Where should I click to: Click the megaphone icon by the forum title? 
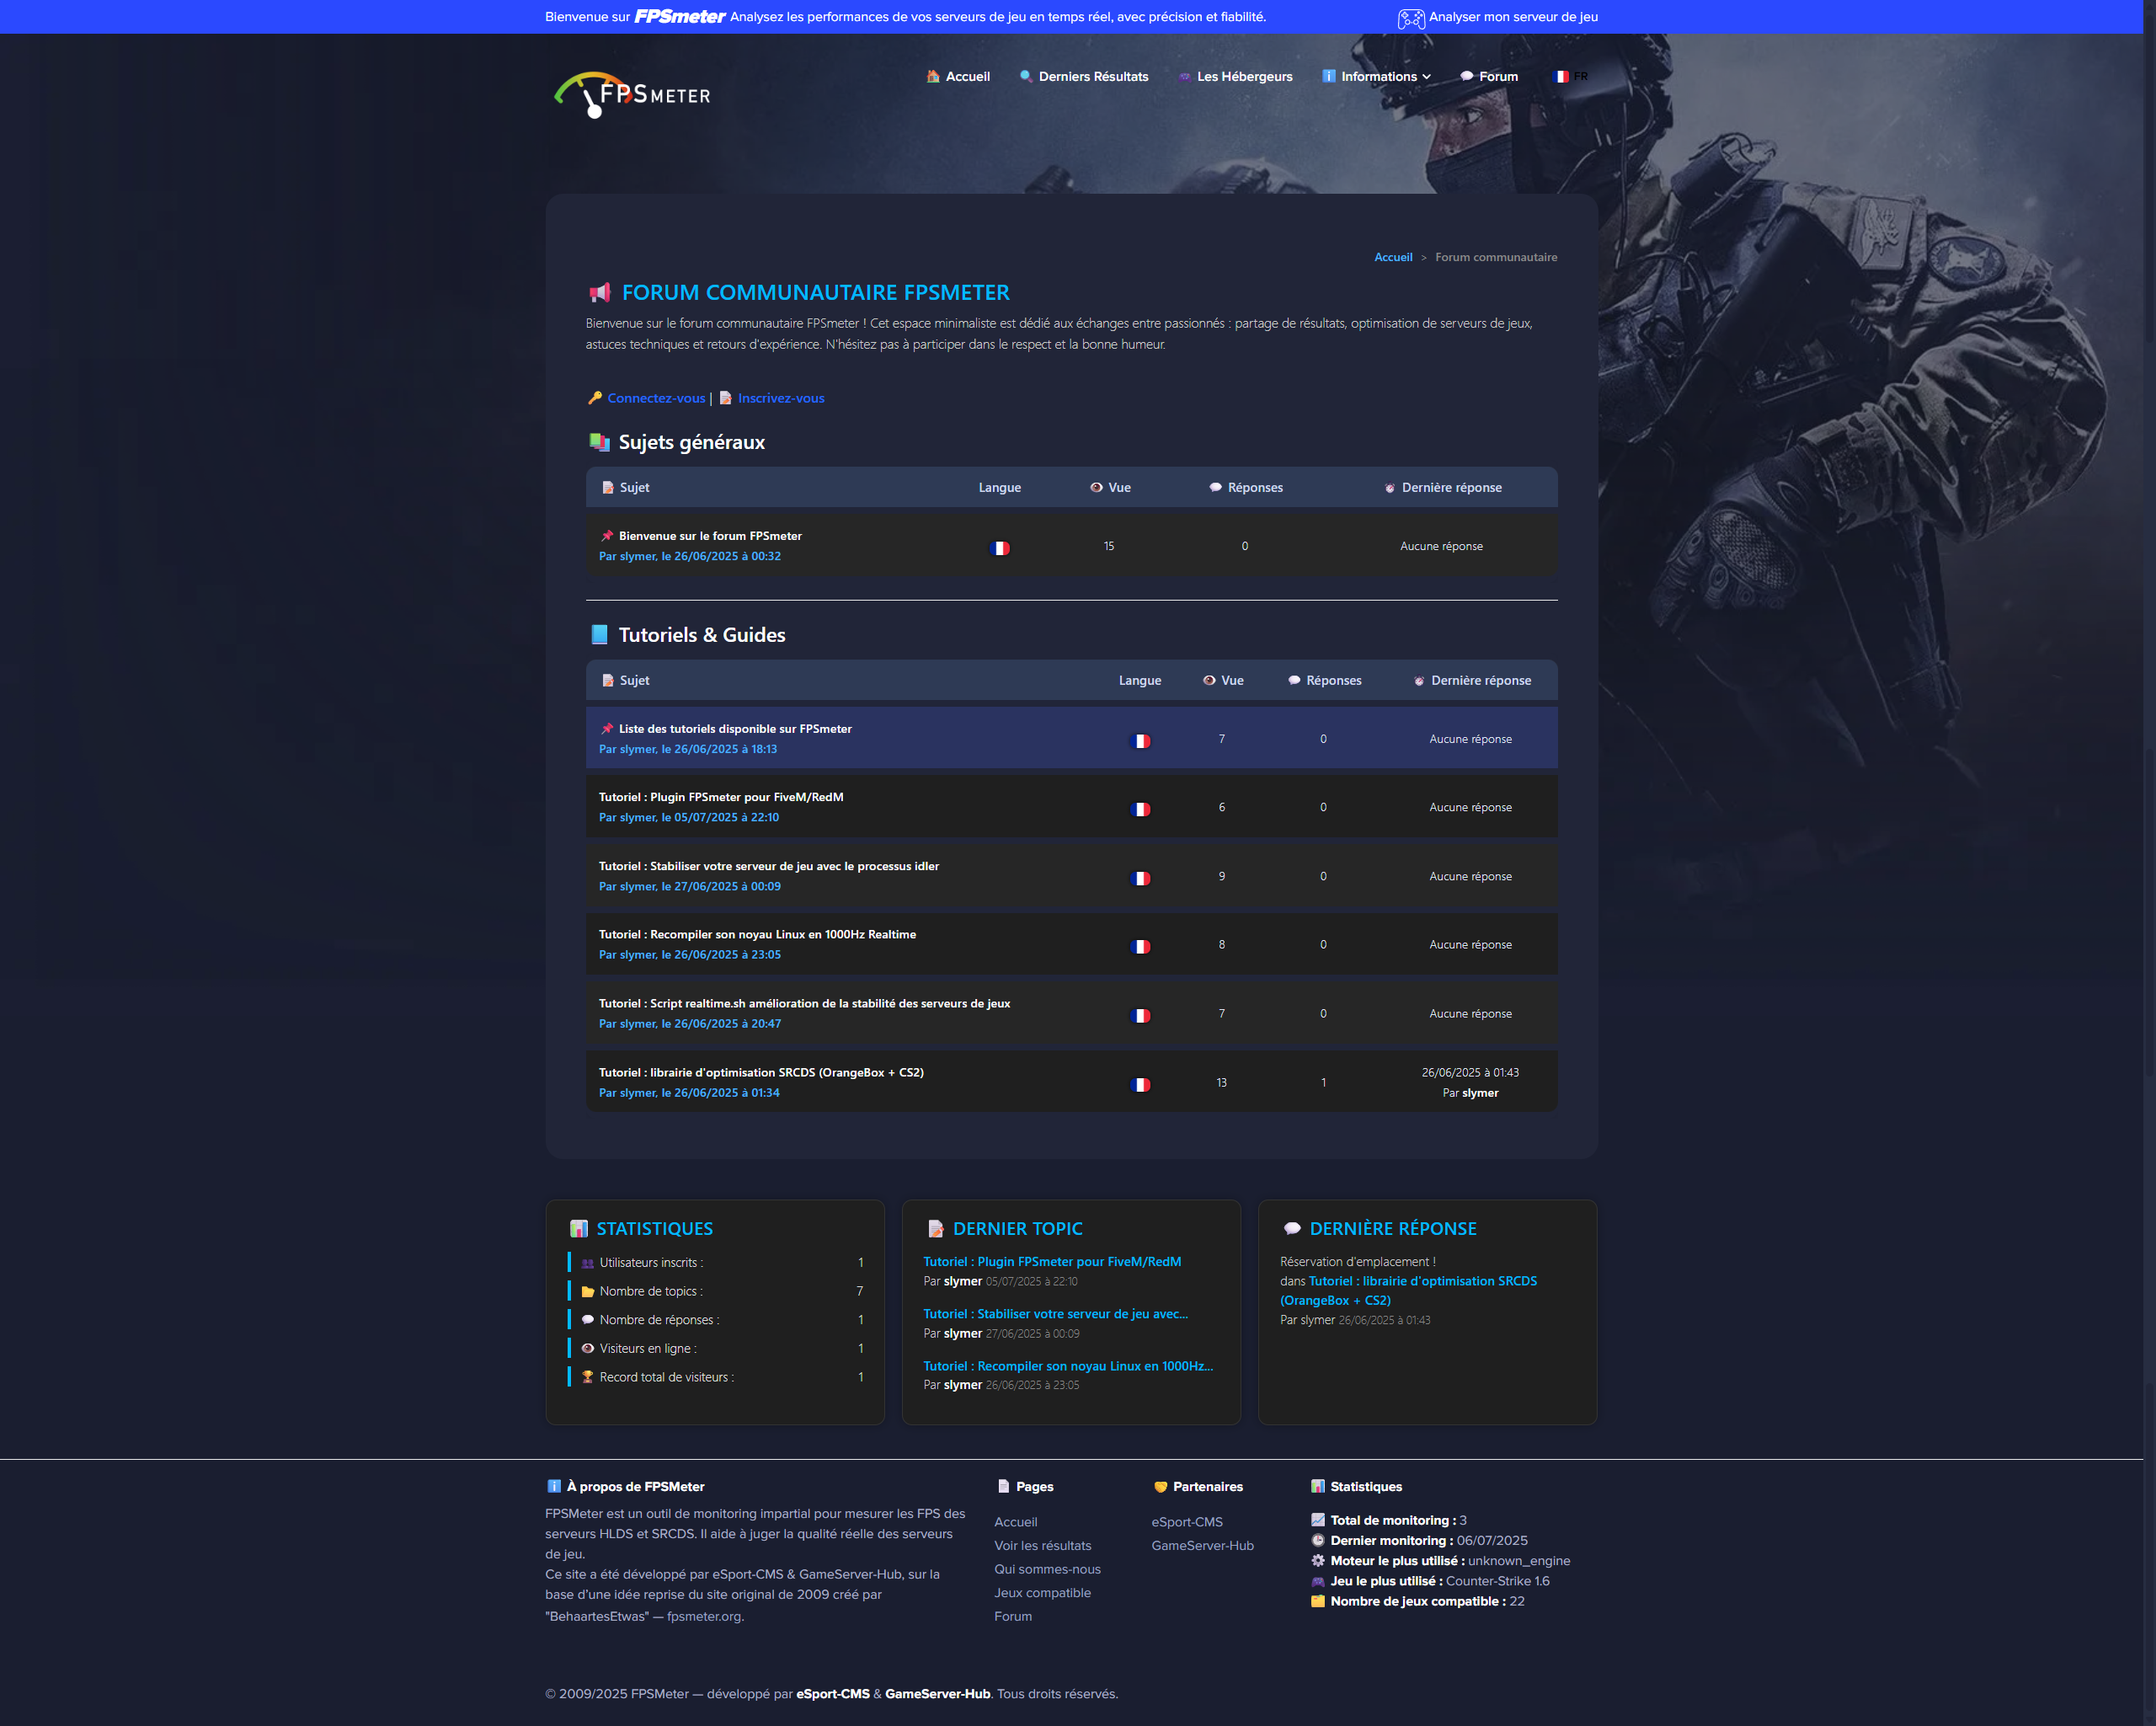point(600,293)
